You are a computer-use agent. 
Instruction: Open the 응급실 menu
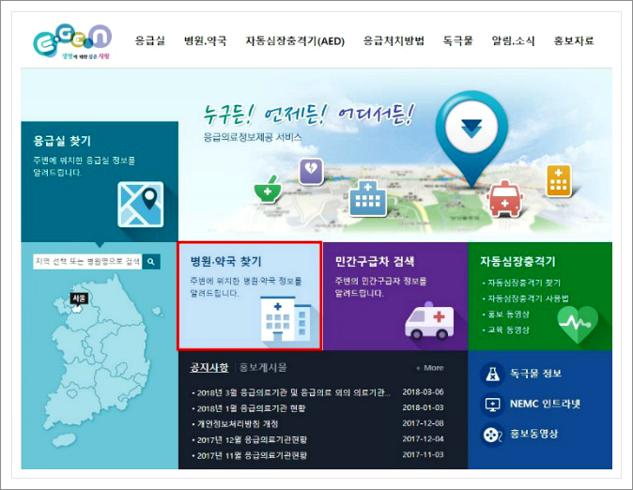tap(150, 40)
